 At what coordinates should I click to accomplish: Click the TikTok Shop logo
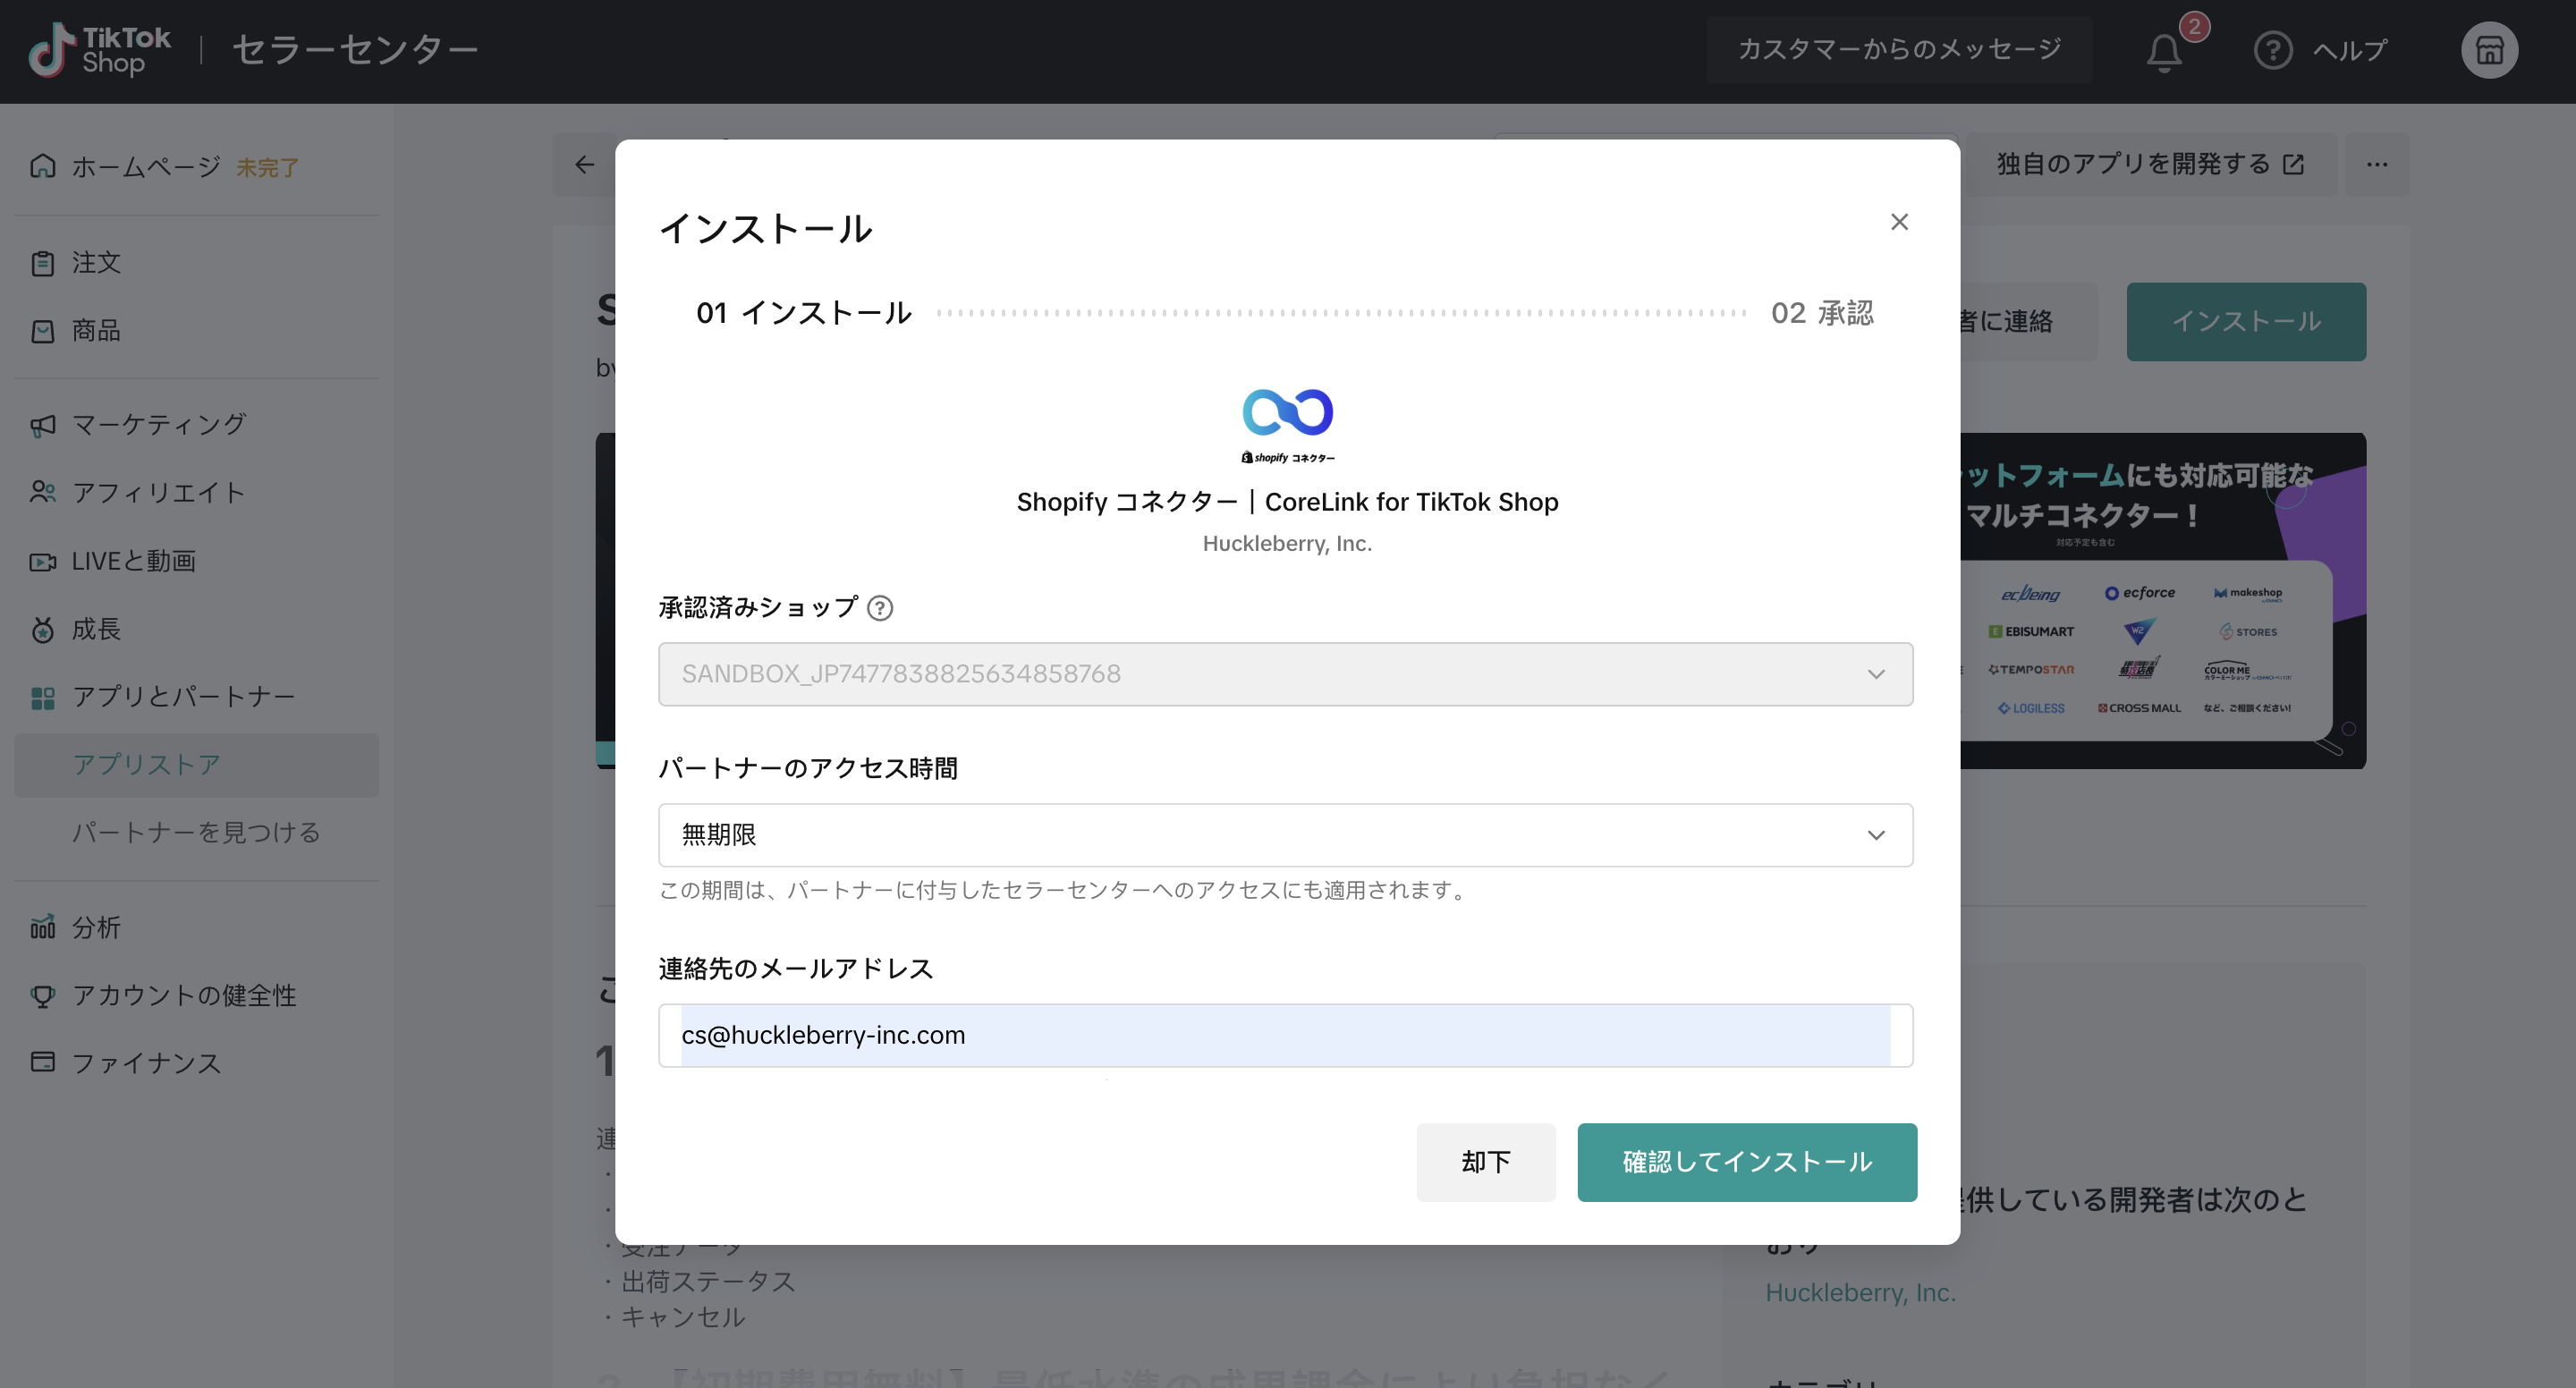pyautogui.click(x=99, y=50)
